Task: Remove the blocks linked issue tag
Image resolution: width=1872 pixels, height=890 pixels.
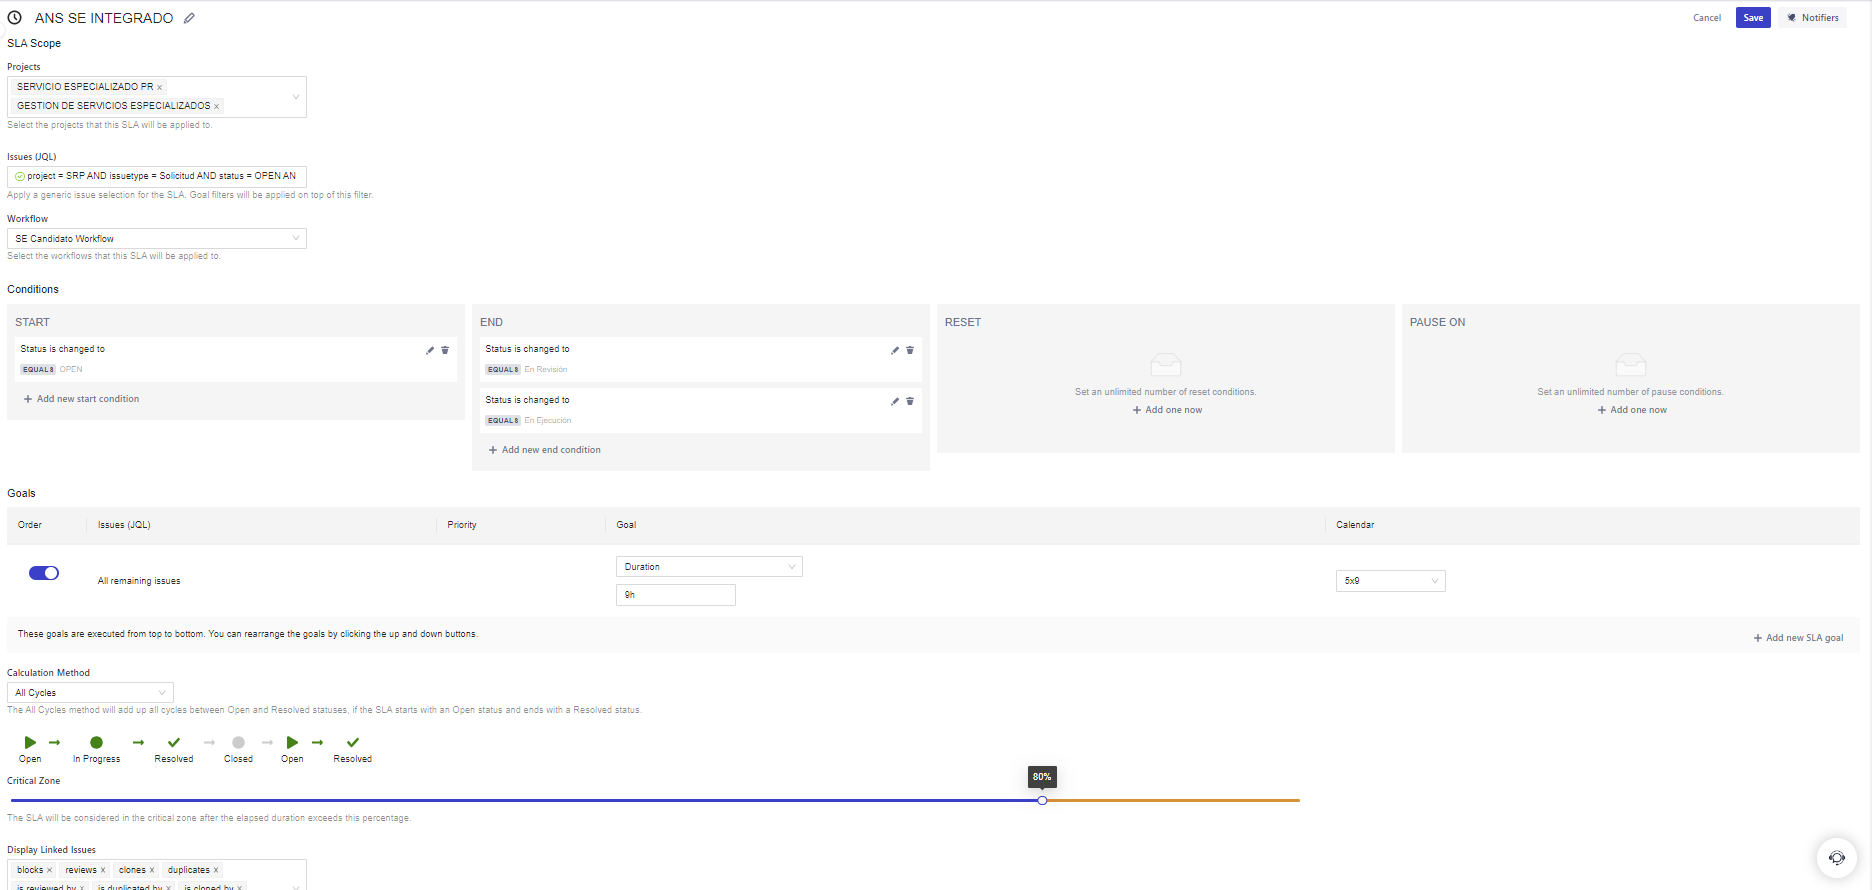Action: (49, 870)
